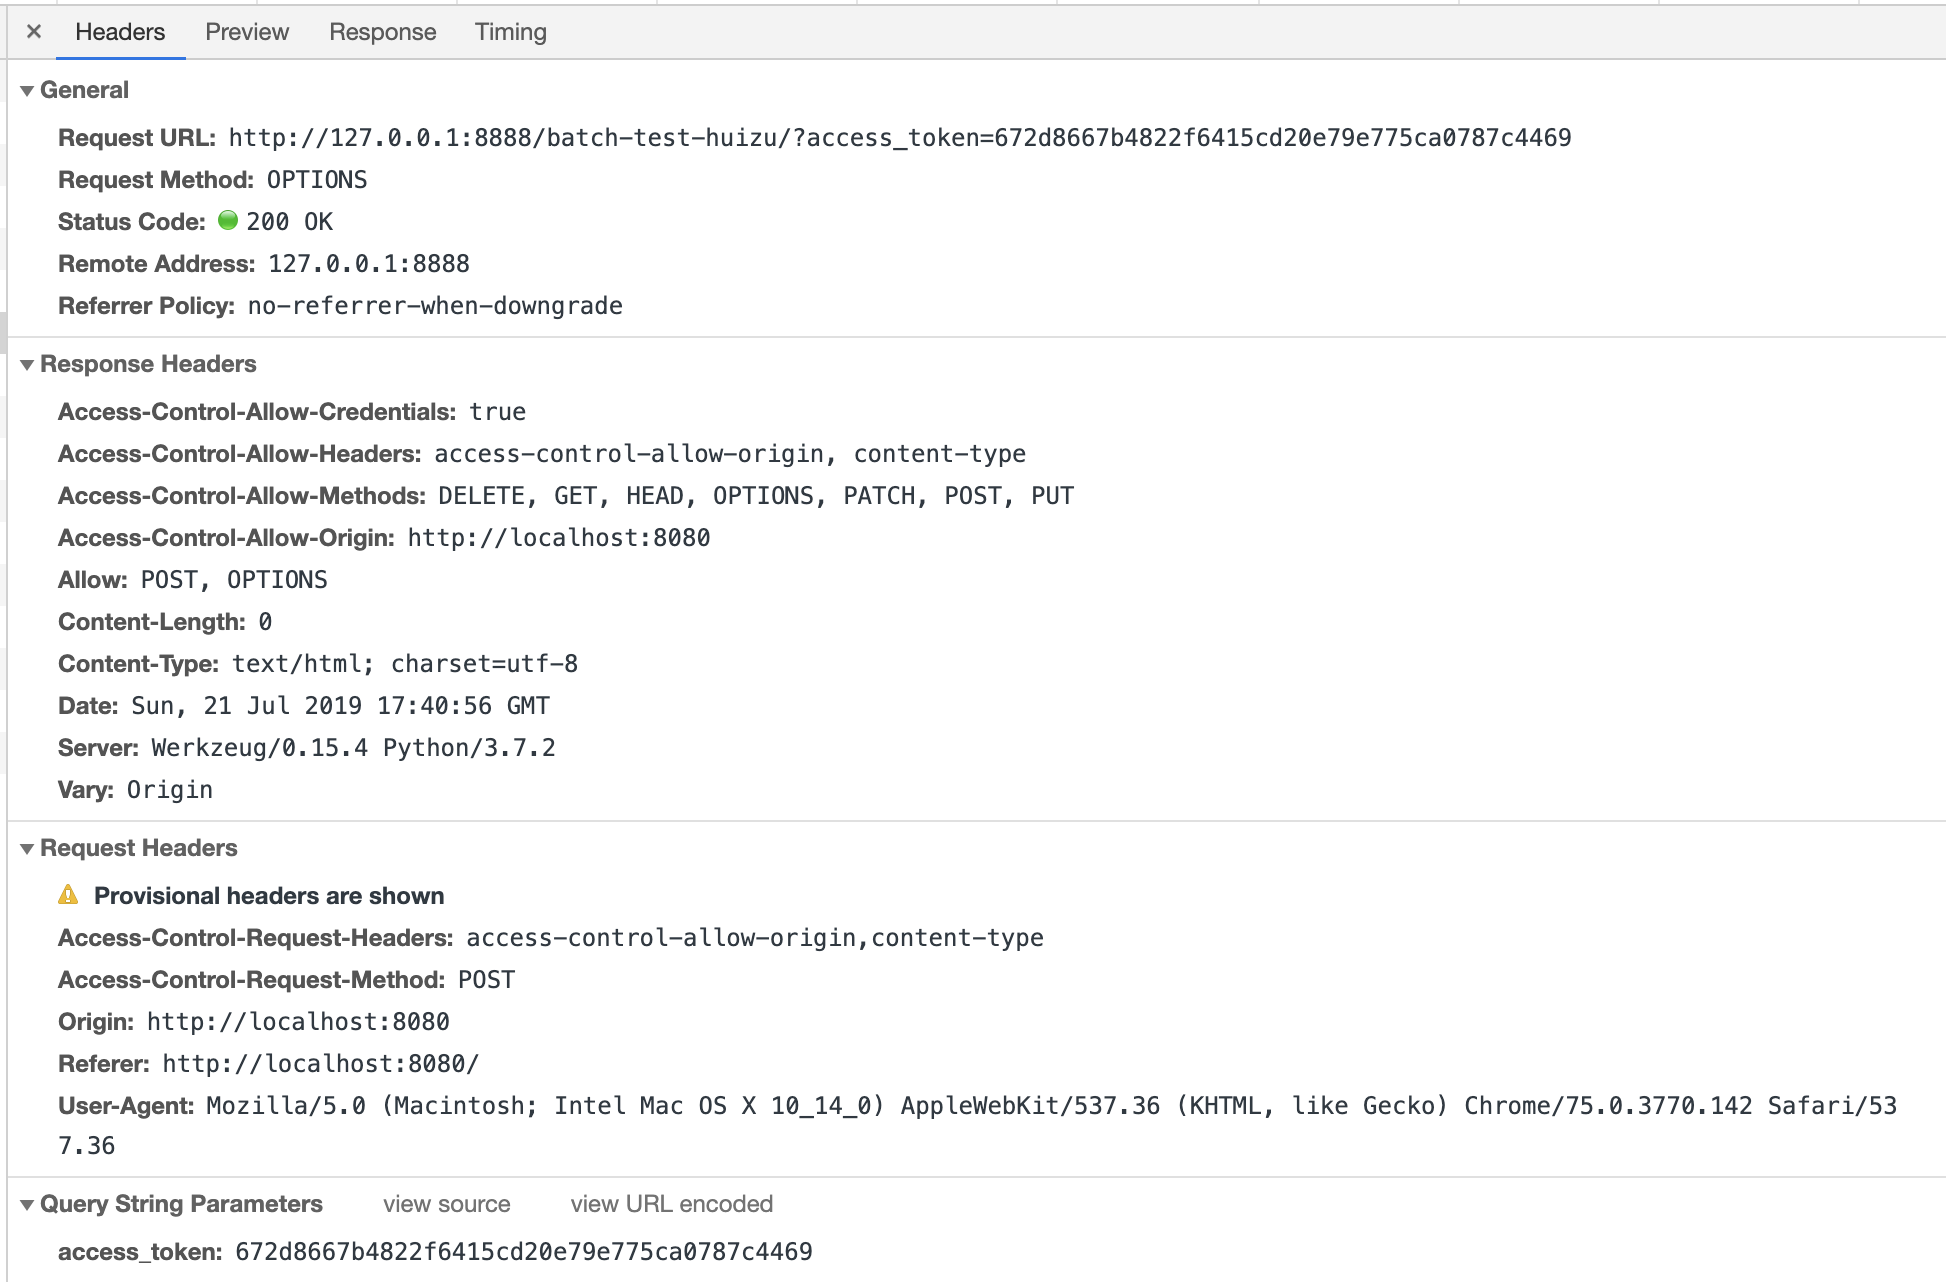Collapse the General section
This screenshot has height=1282, width=1946.
point(27,91)
